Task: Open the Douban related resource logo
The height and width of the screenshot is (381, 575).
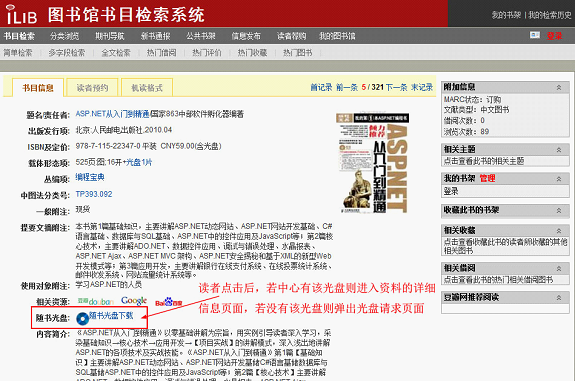Action: click(x=95, y=302)
